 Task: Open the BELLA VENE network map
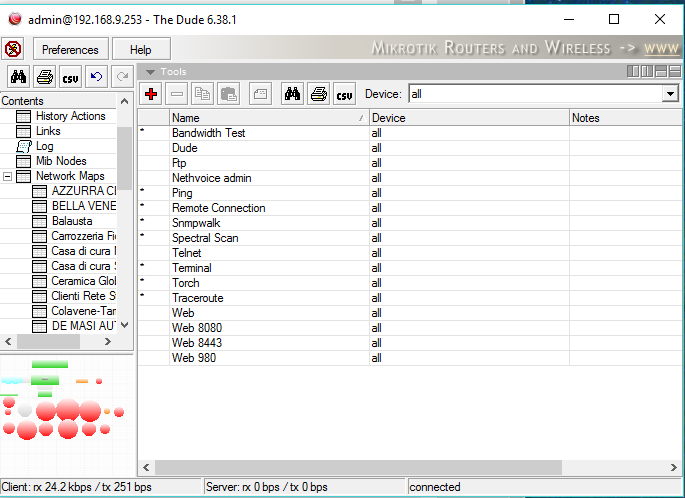click(84, 206)
